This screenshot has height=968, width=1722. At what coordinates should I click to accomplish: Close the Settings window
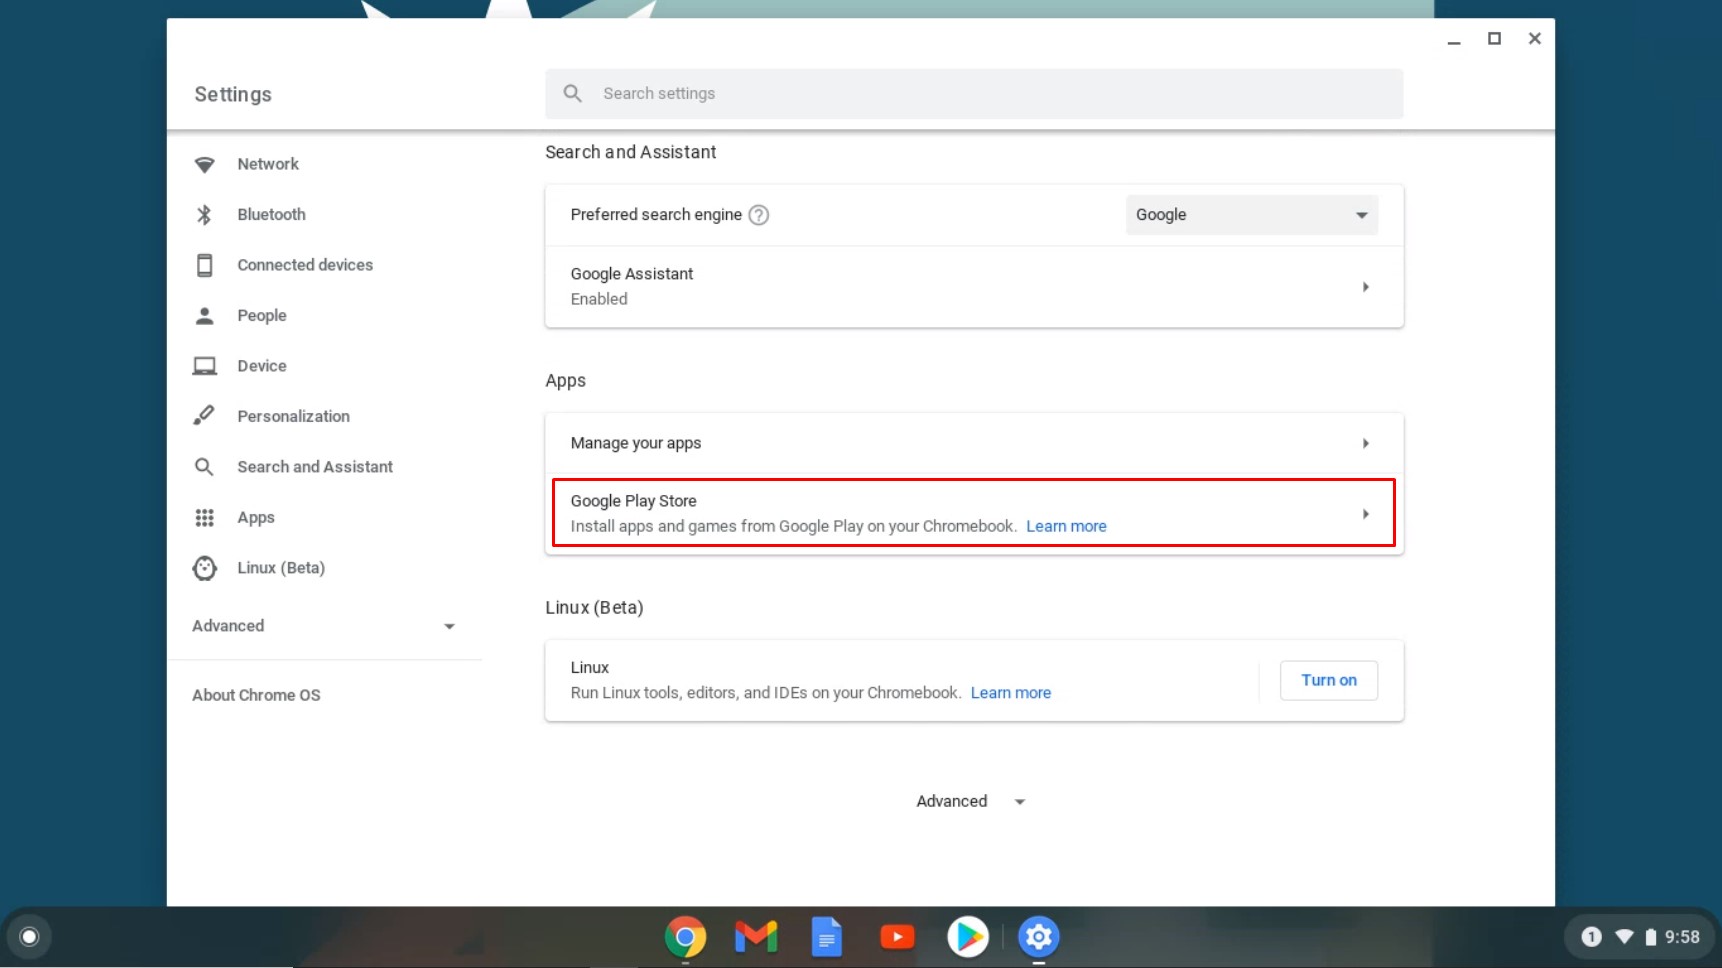pos(1534,39)
